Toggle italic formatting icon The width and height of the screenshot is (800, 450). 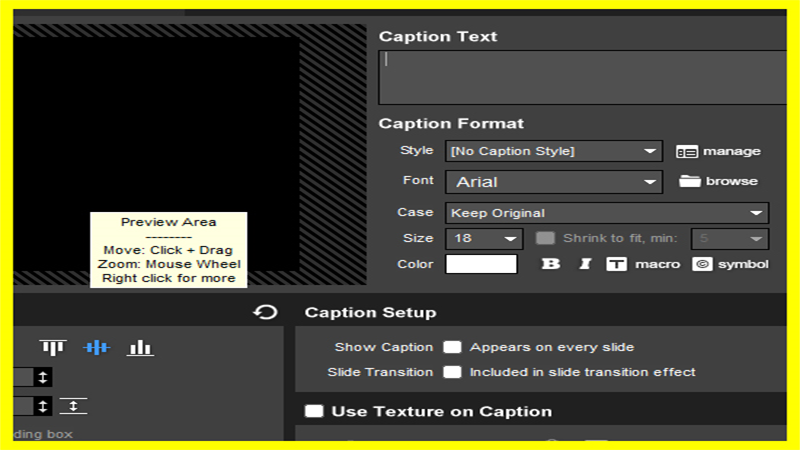click(x=585, y=264)
